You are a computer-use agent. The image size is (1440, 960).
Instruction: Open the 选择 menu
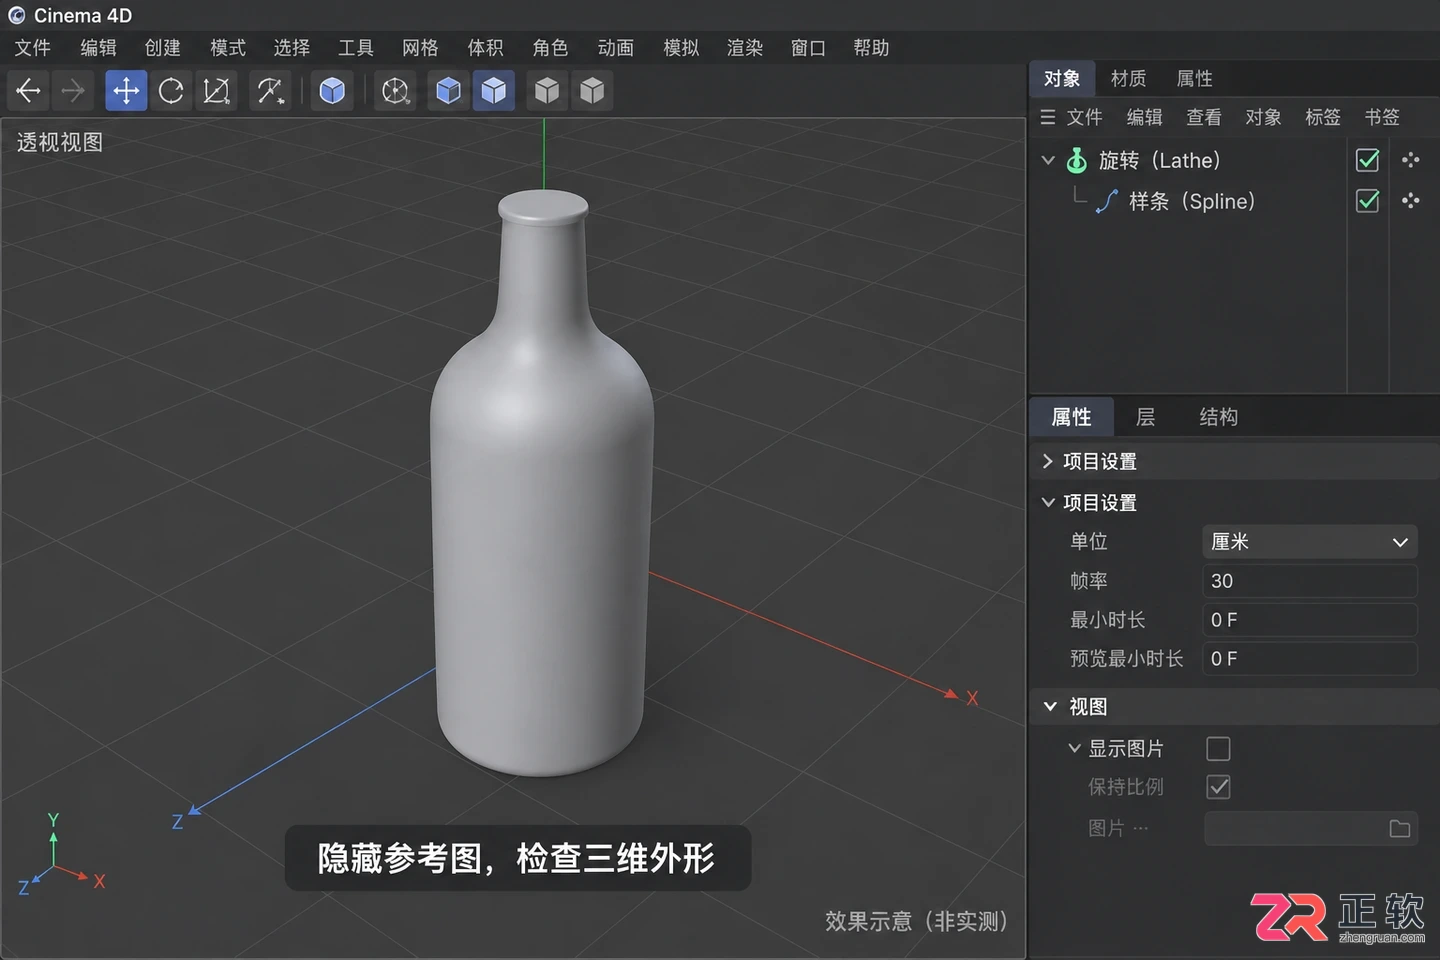(291, 48)
